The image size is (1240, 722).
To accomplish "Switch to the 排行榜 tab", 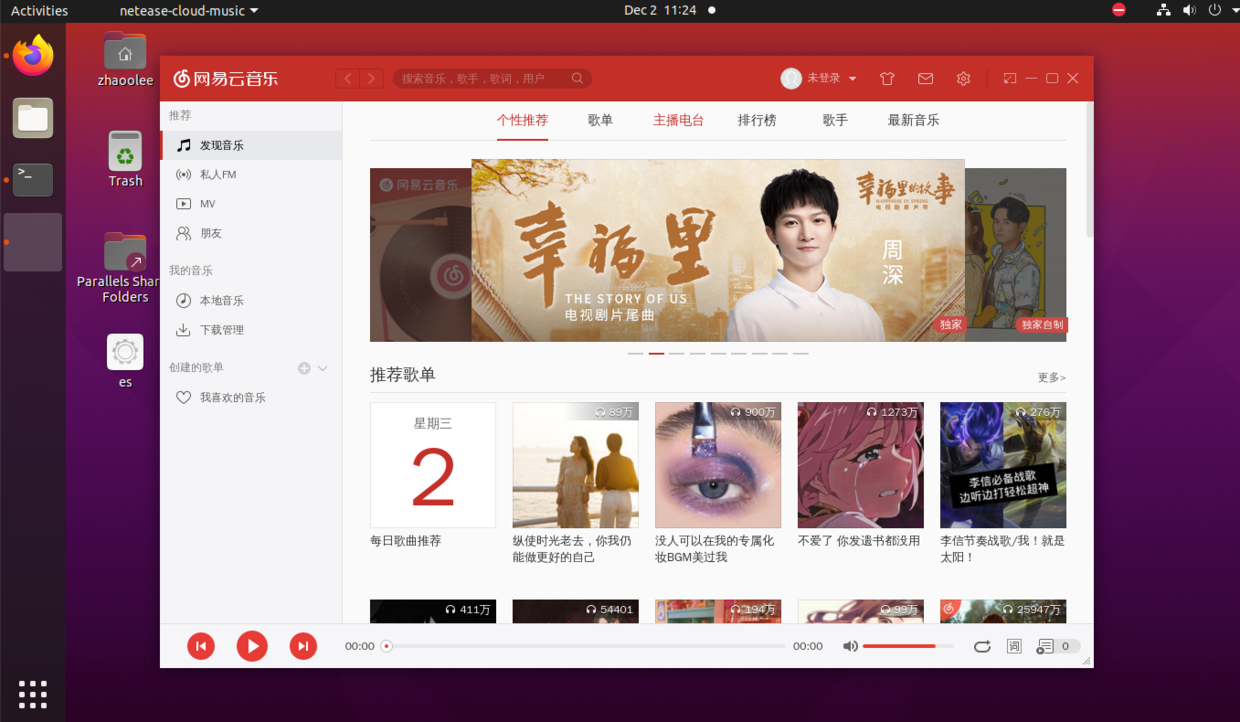I will click(x=757, y=119).
